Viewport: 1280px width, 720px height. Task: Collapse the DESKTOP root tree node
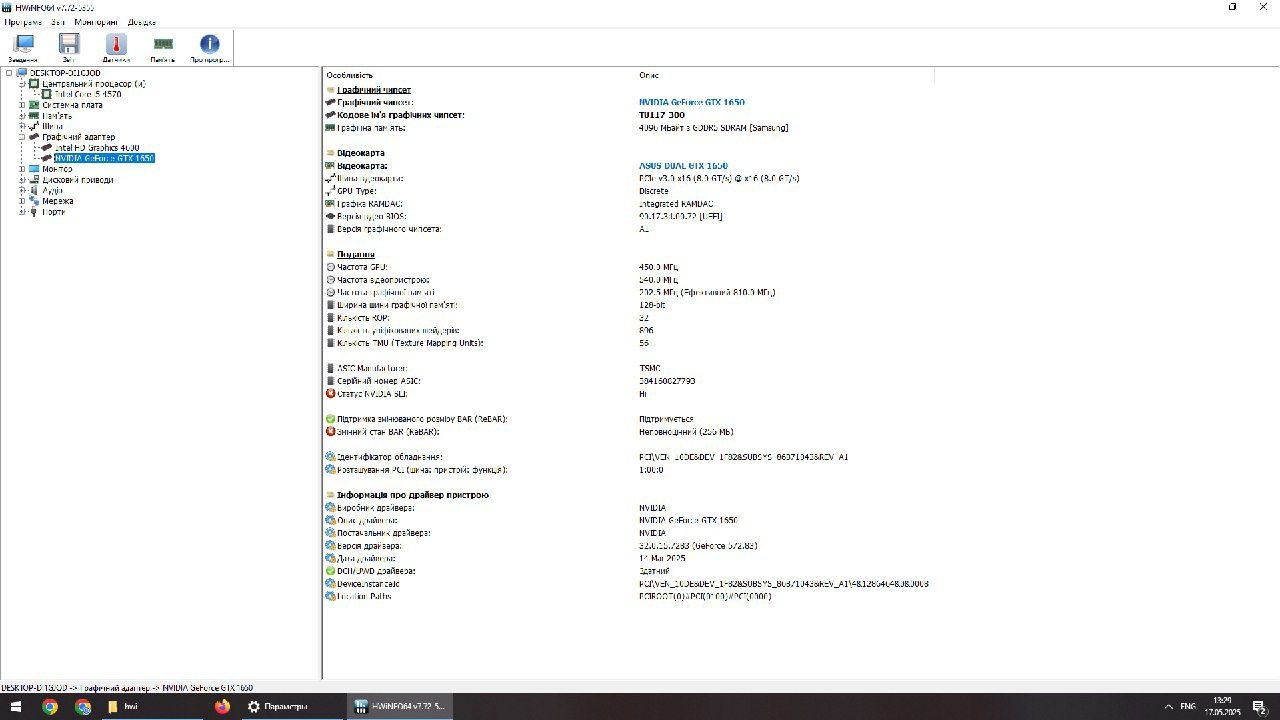click(x=9, y=73)
